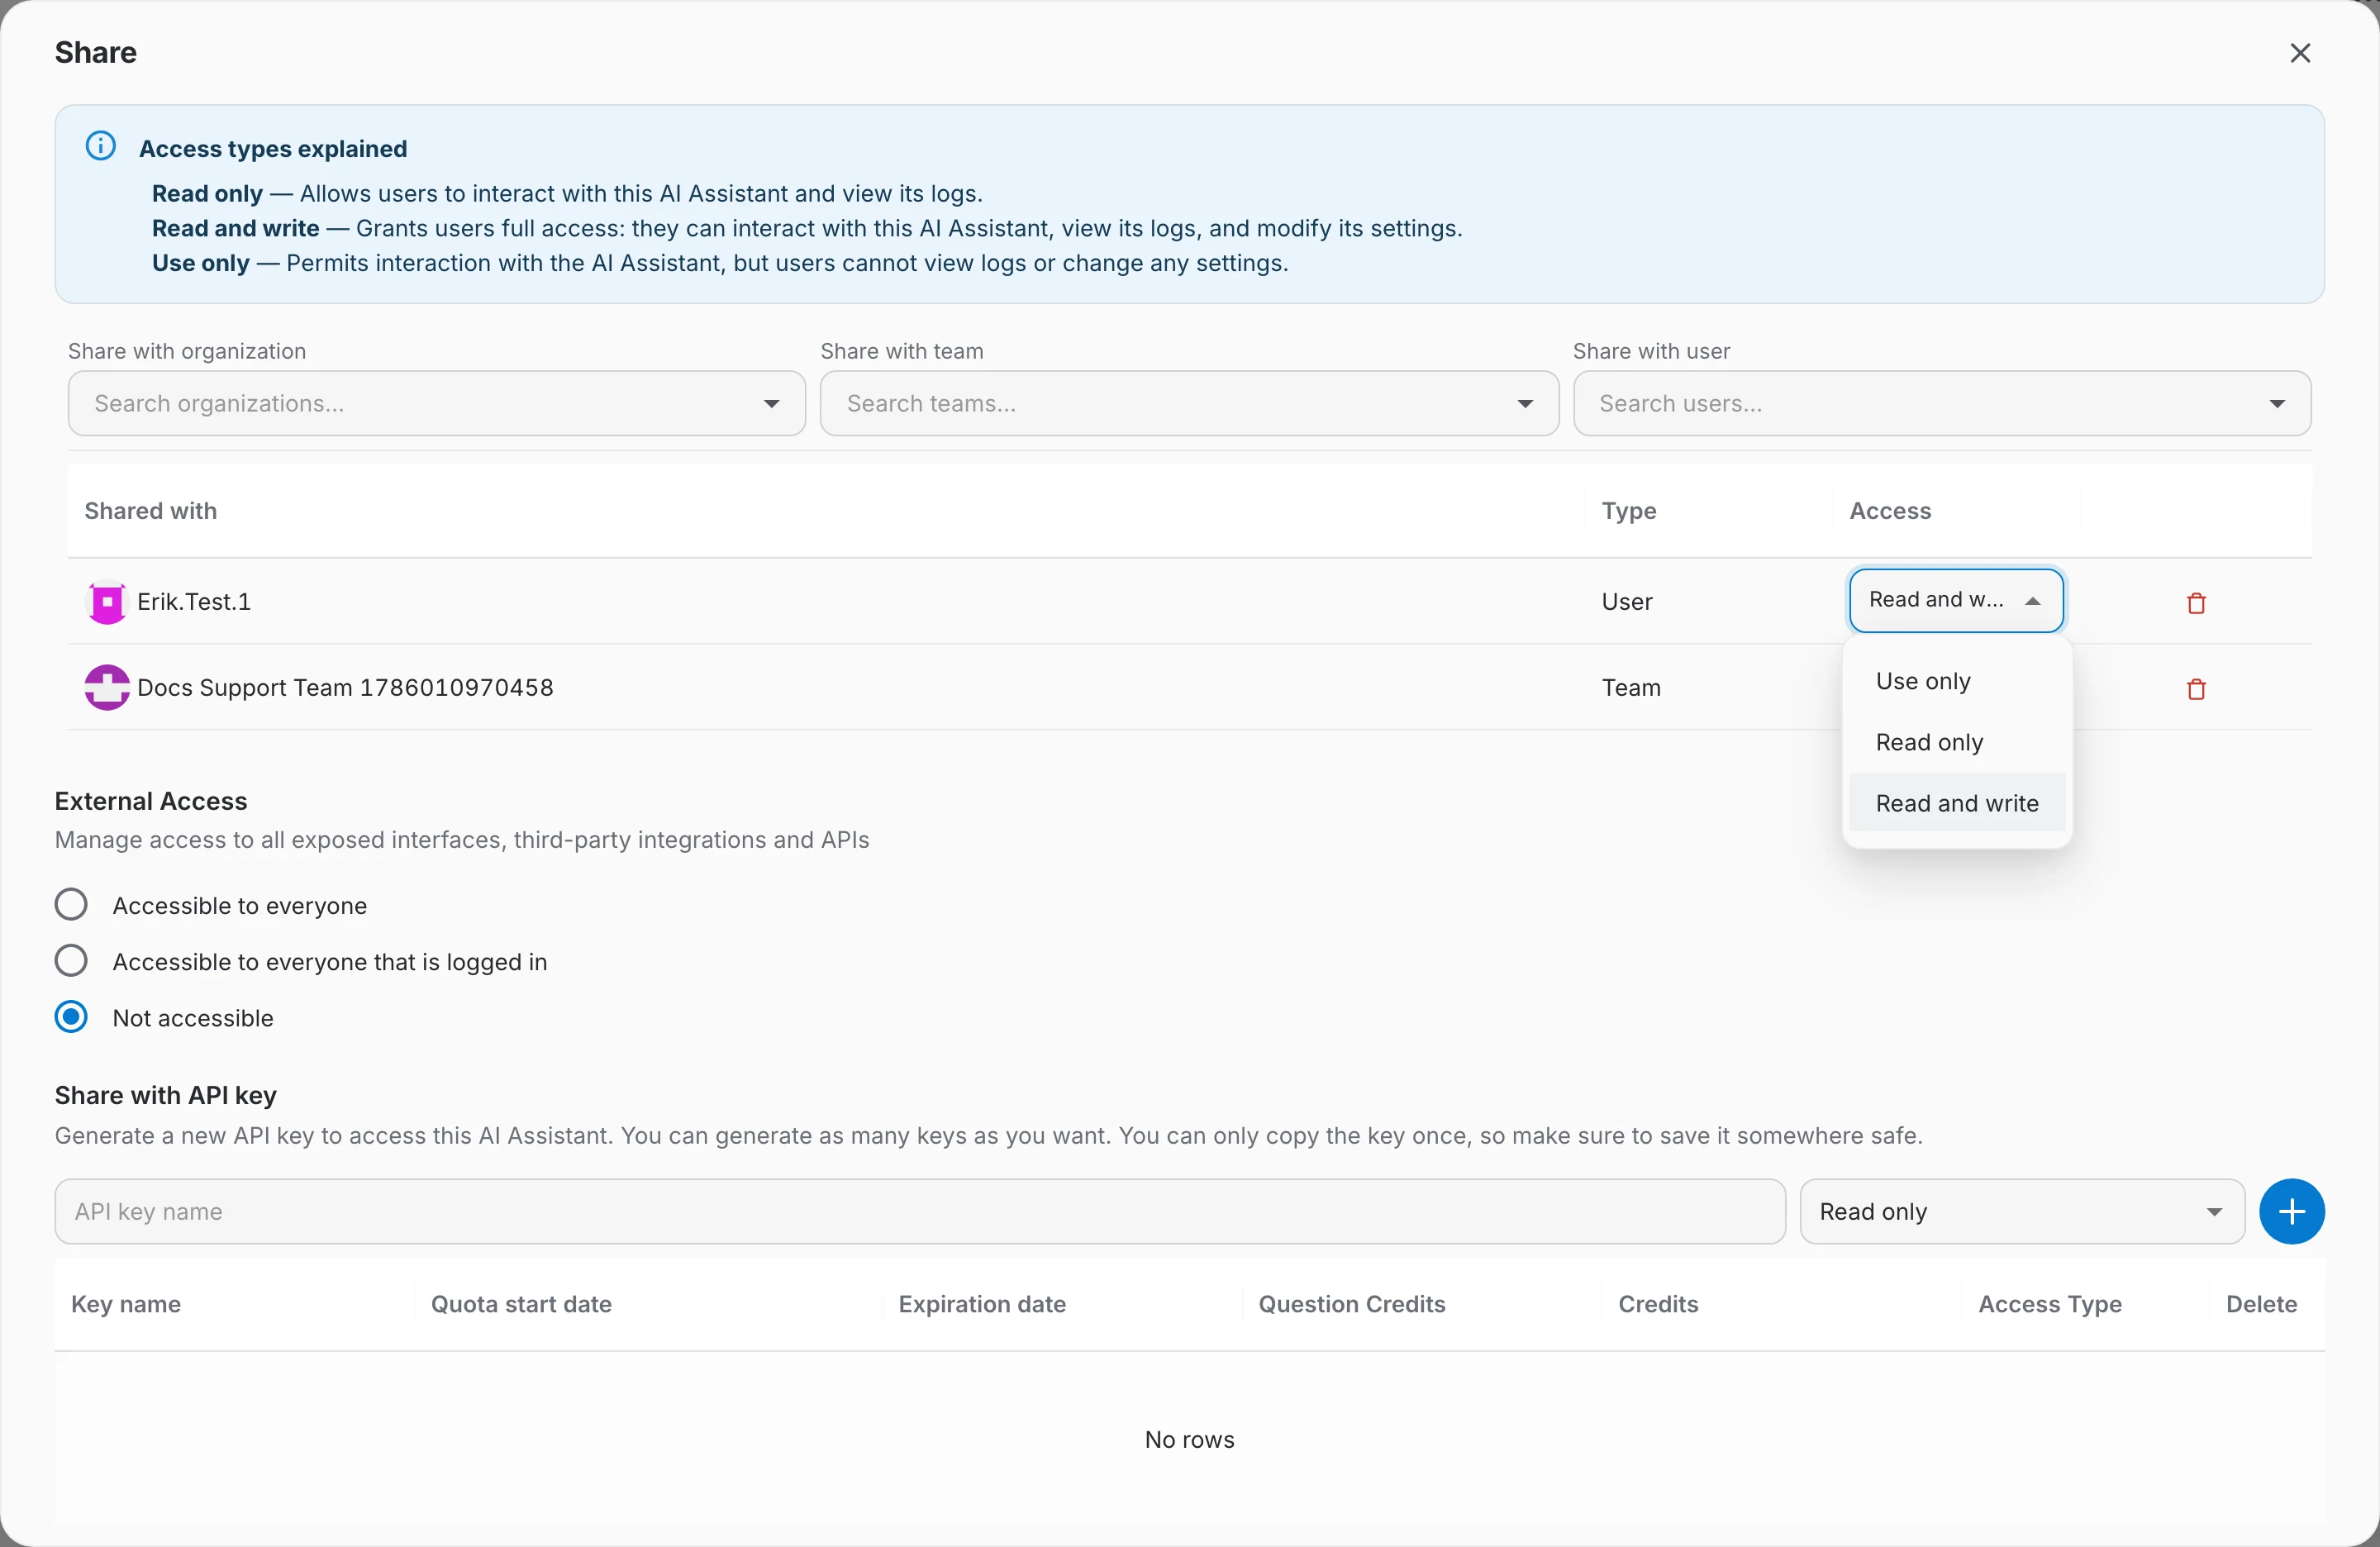This screenshot has width=2380, height=1547.
Task: Click the Erik.Test.1 name
Action: 194,602
